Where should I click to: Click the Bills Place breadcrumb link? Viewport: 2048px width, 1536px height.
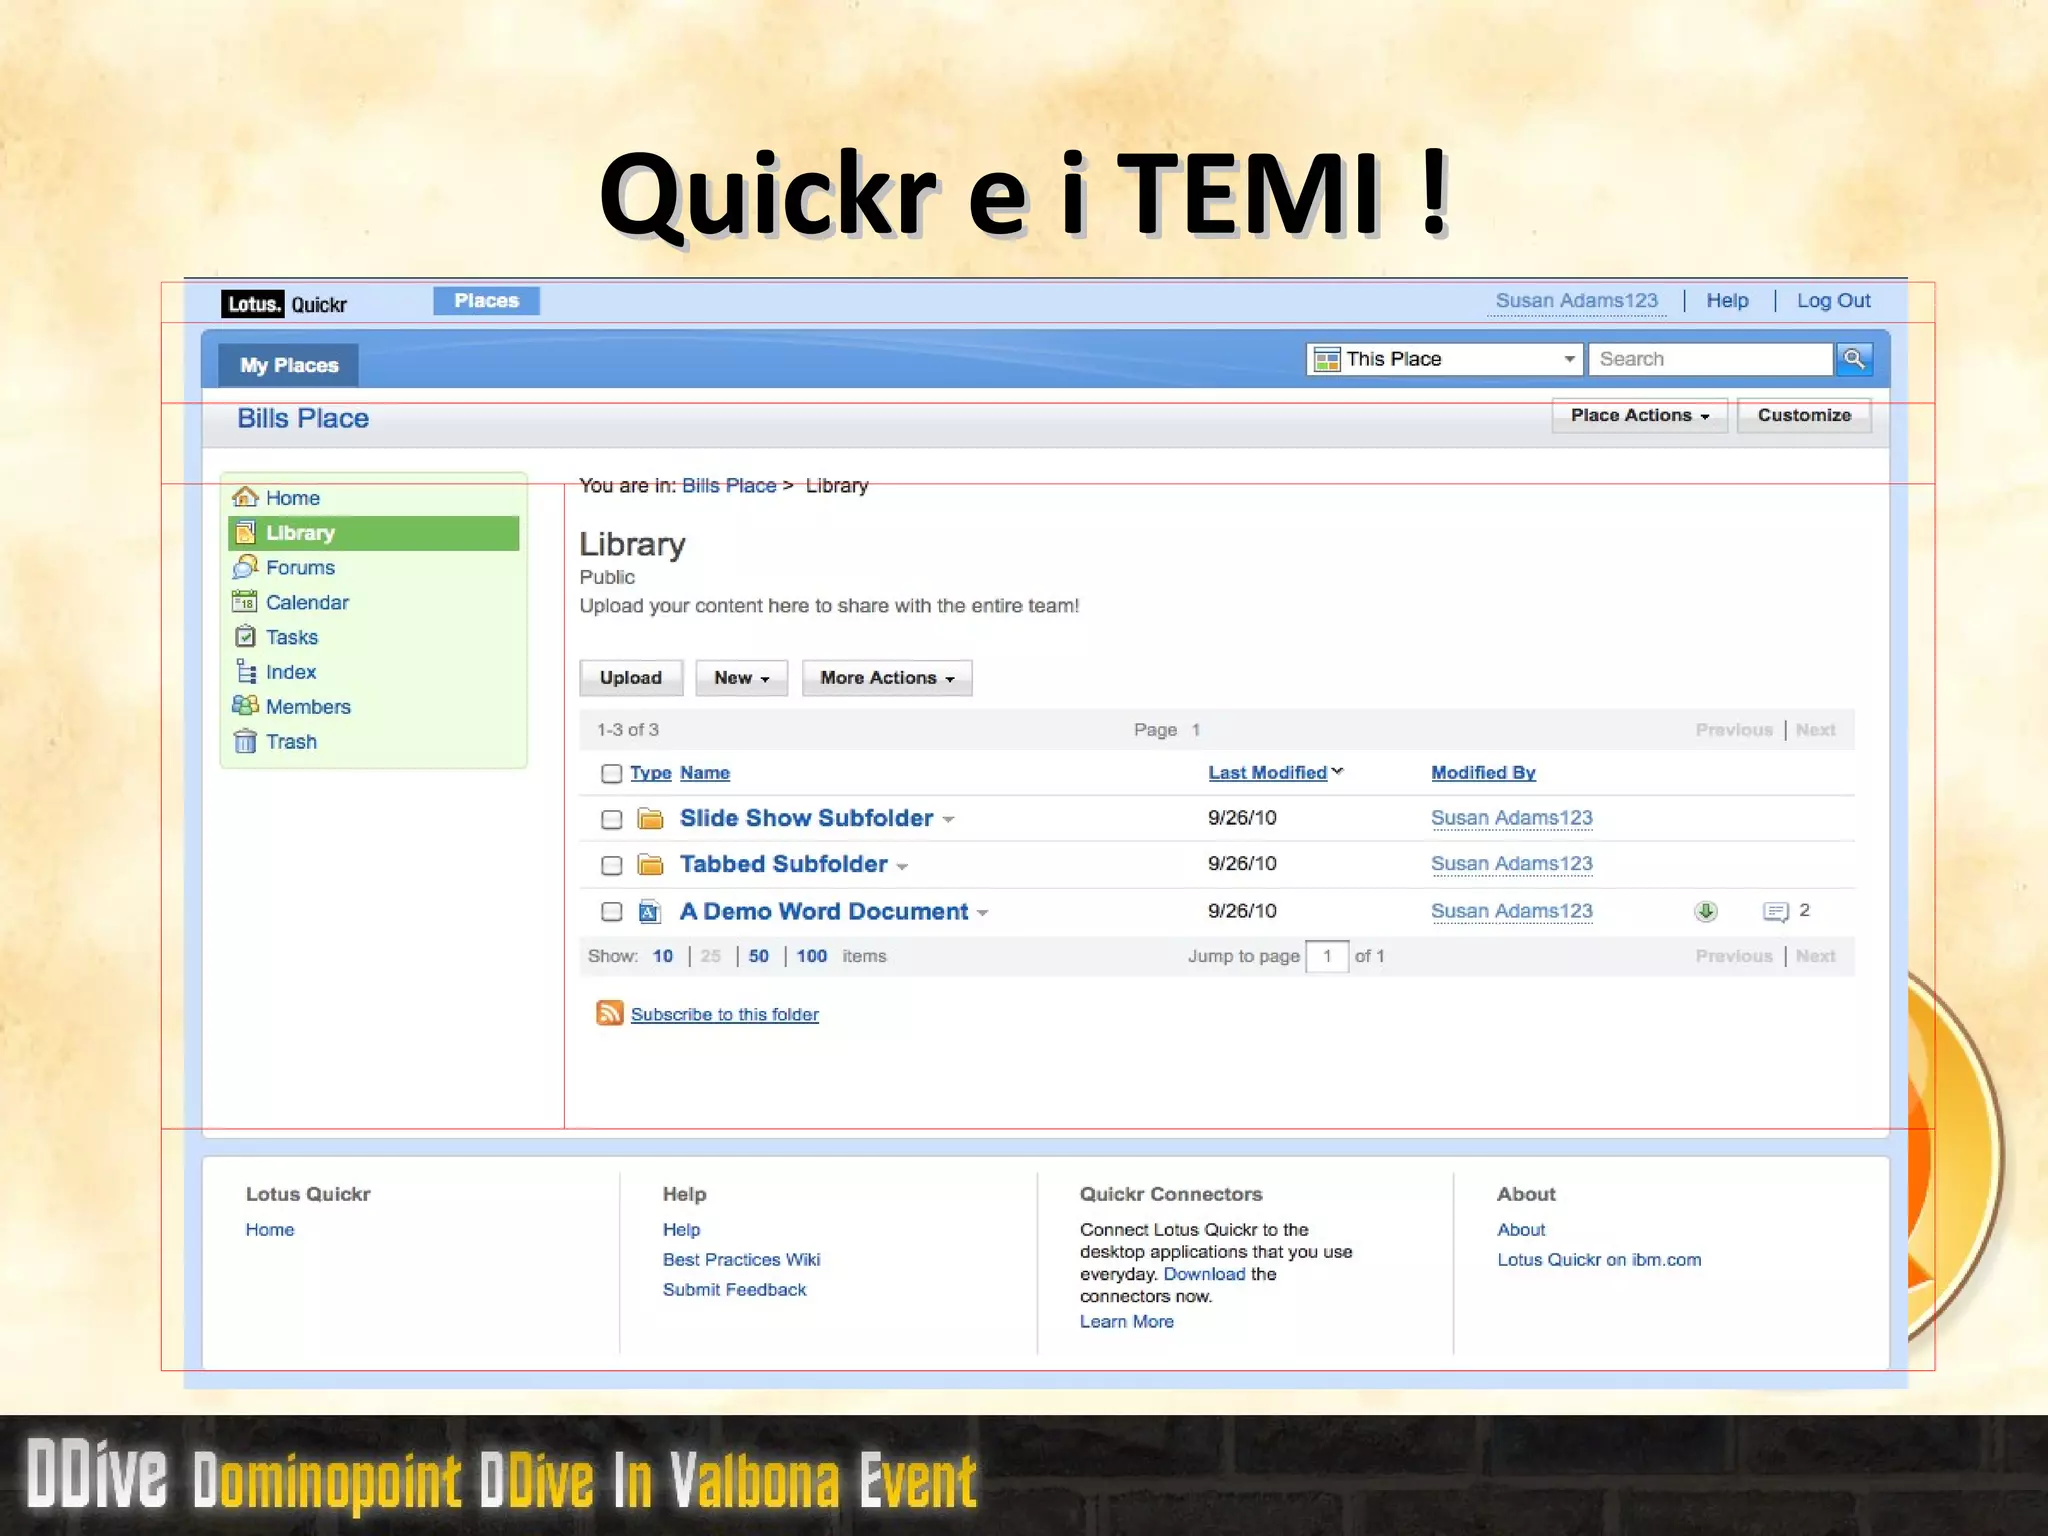coord(729,485)
